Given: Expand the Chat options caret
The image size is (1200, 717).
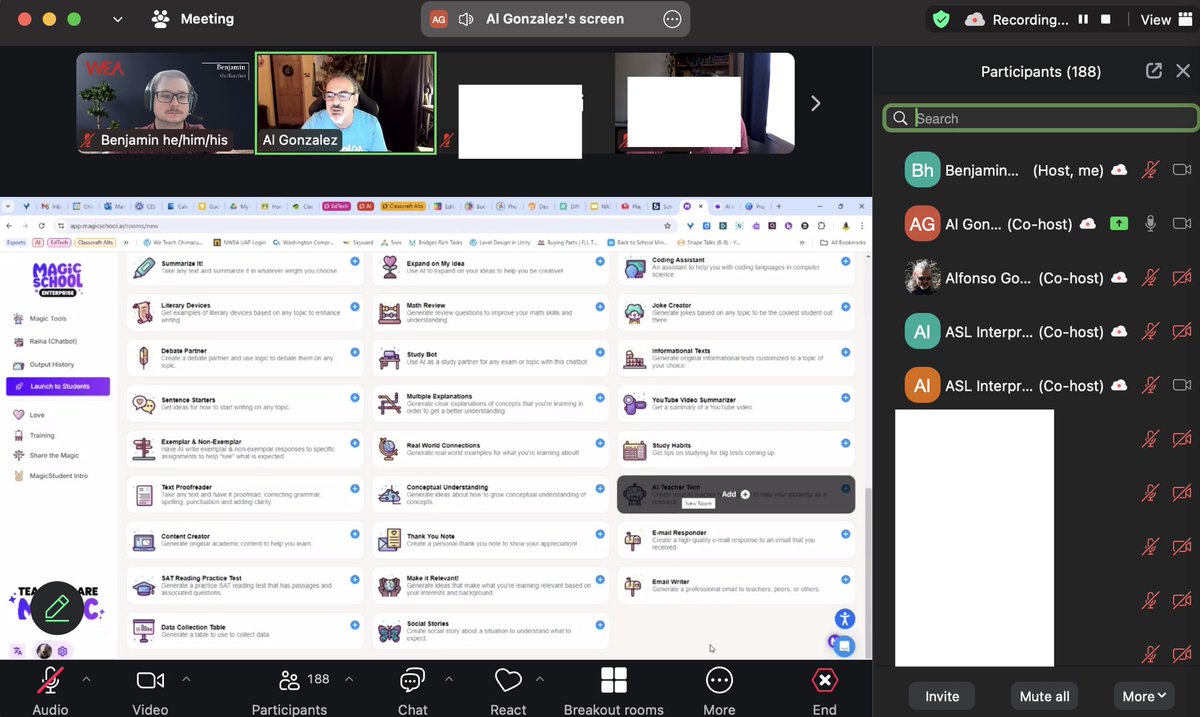Looking at the screenshot, I should pyautogui.click(x=448, y=679).
